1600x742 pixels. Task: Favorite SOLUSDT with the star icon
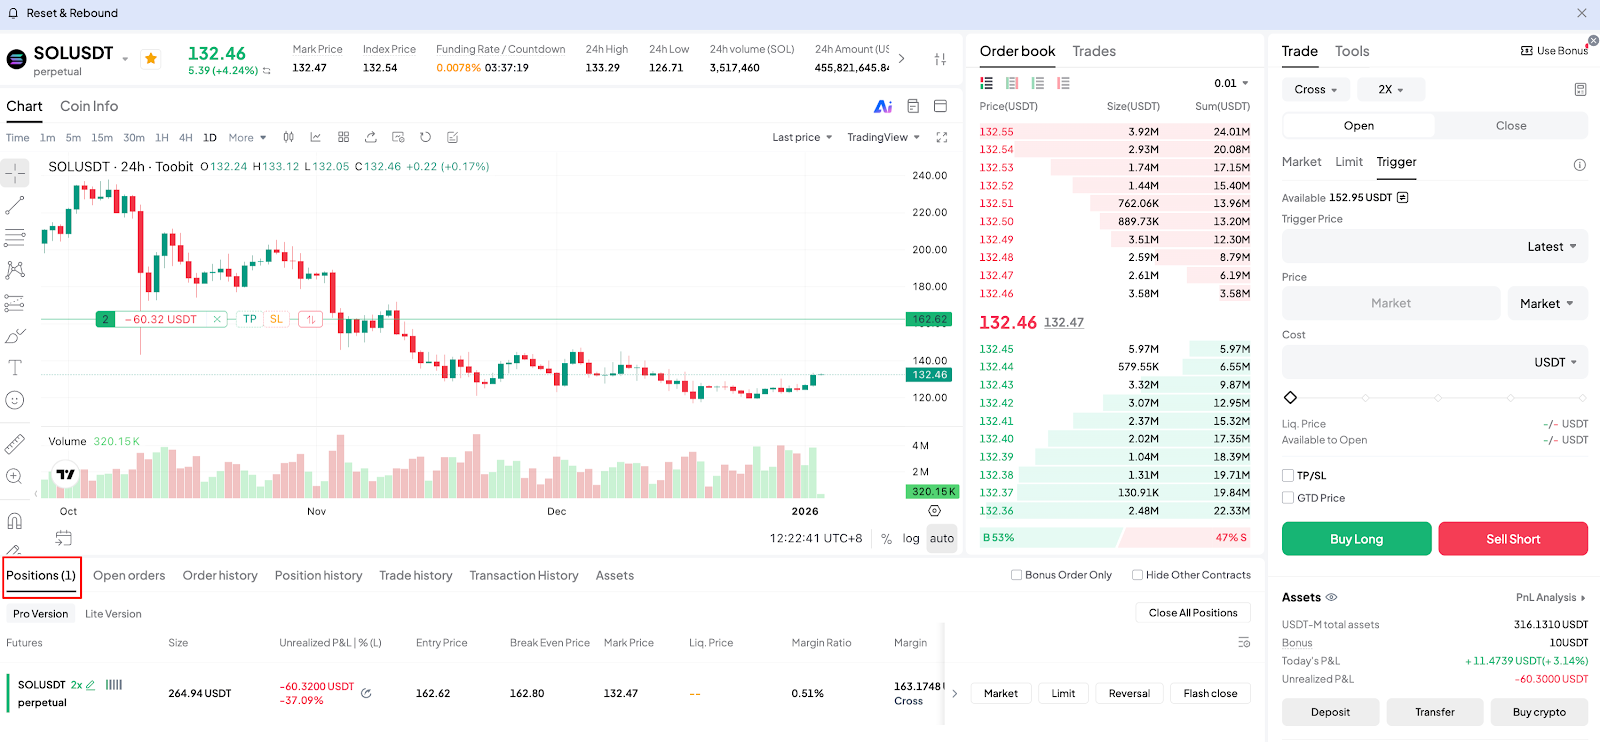151,59
